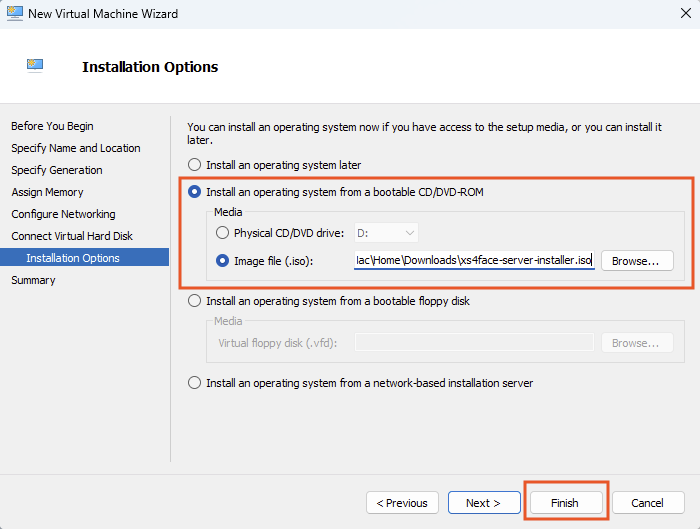The height and width of the screenshot is (529, 700).
Task: Click the Finish button
Action: [x=565, y=503]
